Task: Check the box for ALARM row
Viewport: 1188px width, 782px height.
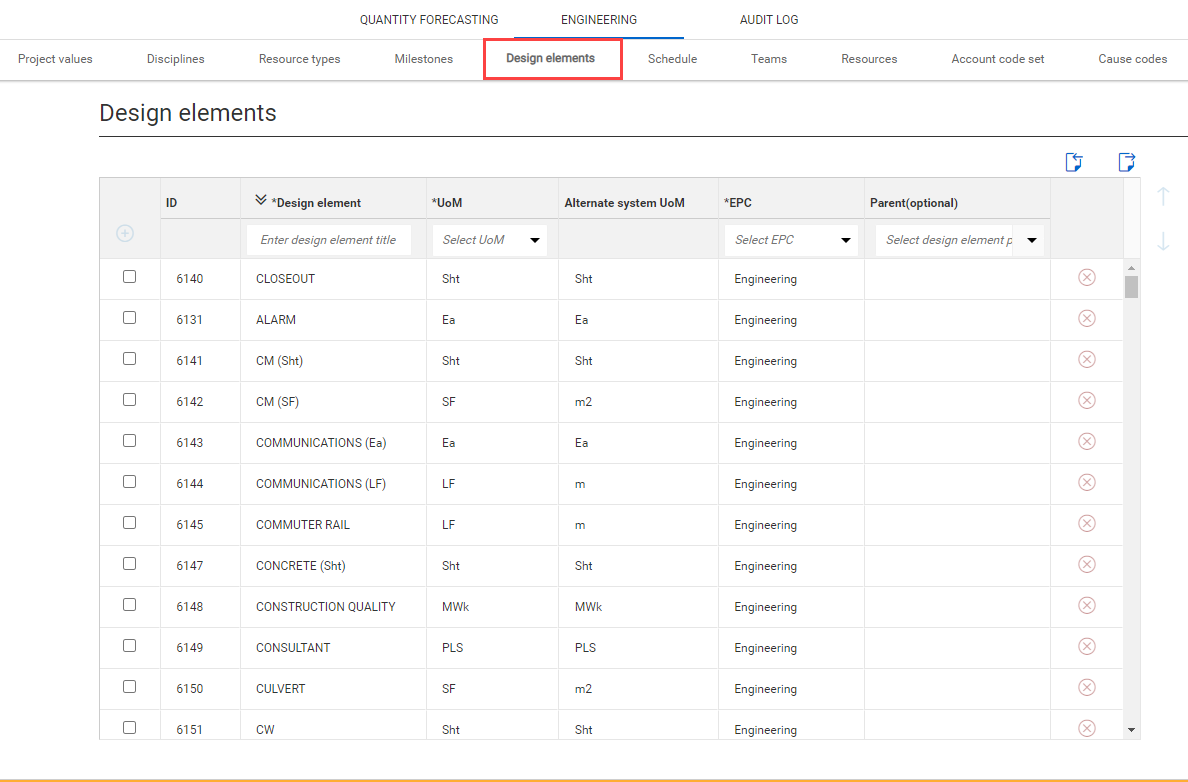Action: 129,318
